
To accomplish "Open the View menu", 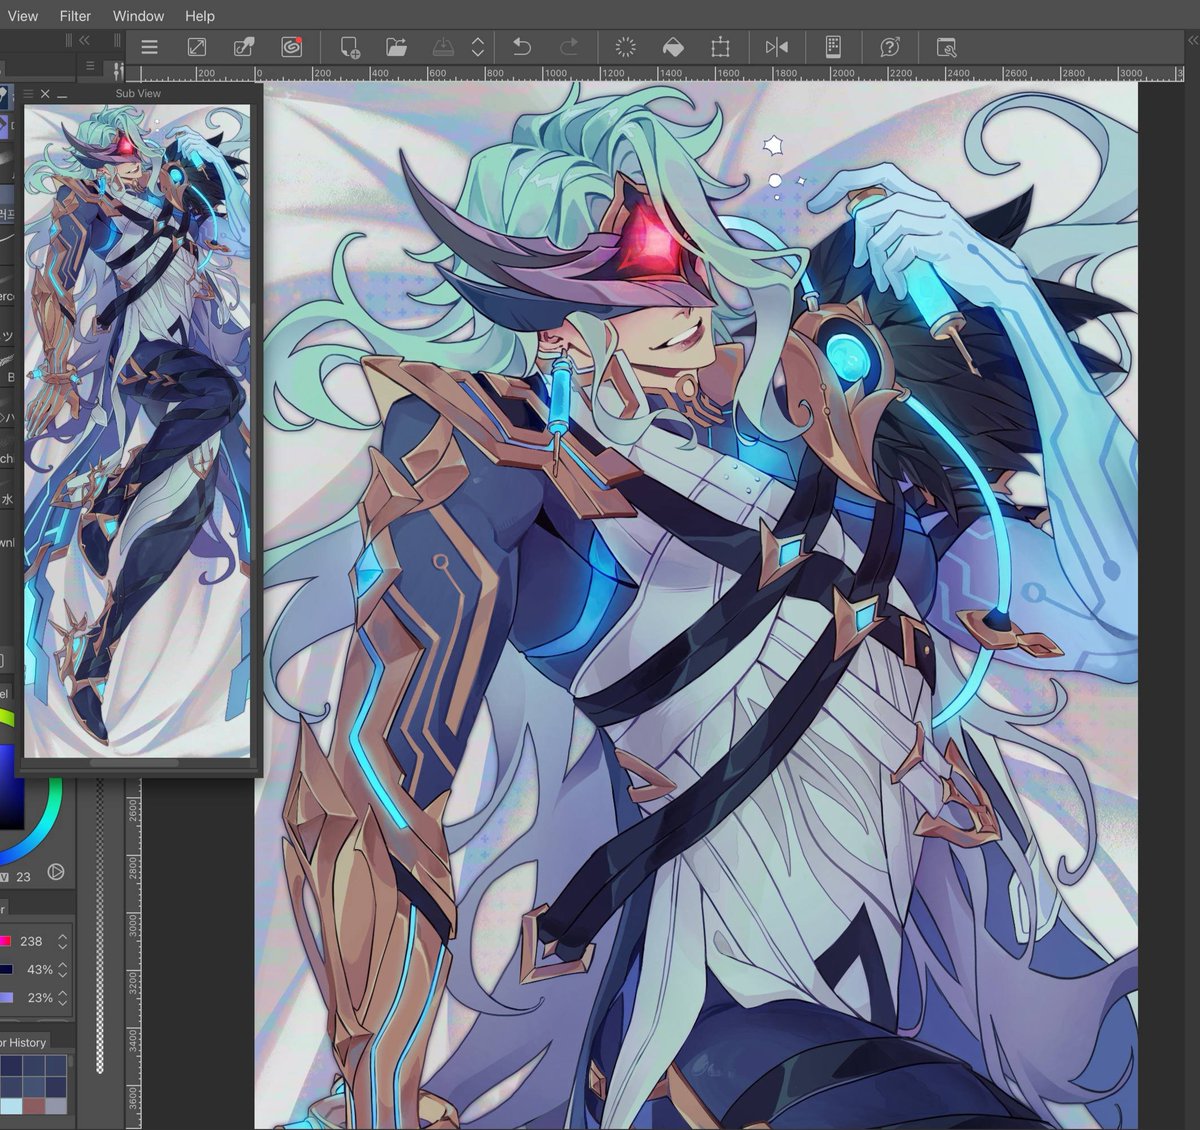I will [x=22, y=16].
